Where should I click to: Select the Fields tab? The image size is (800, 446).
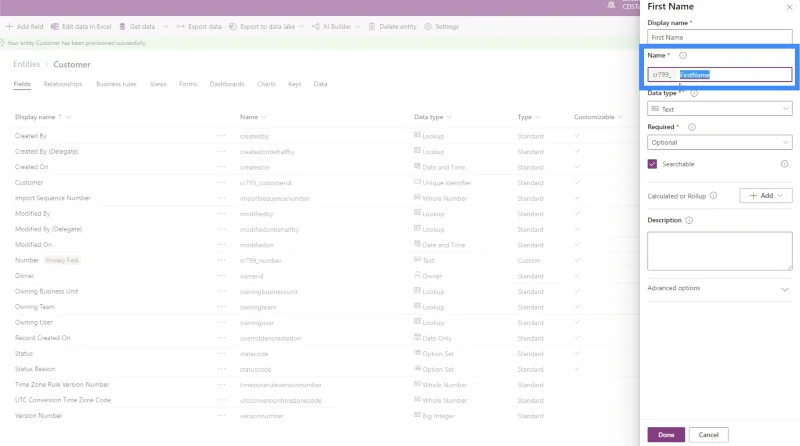(22, 84)
